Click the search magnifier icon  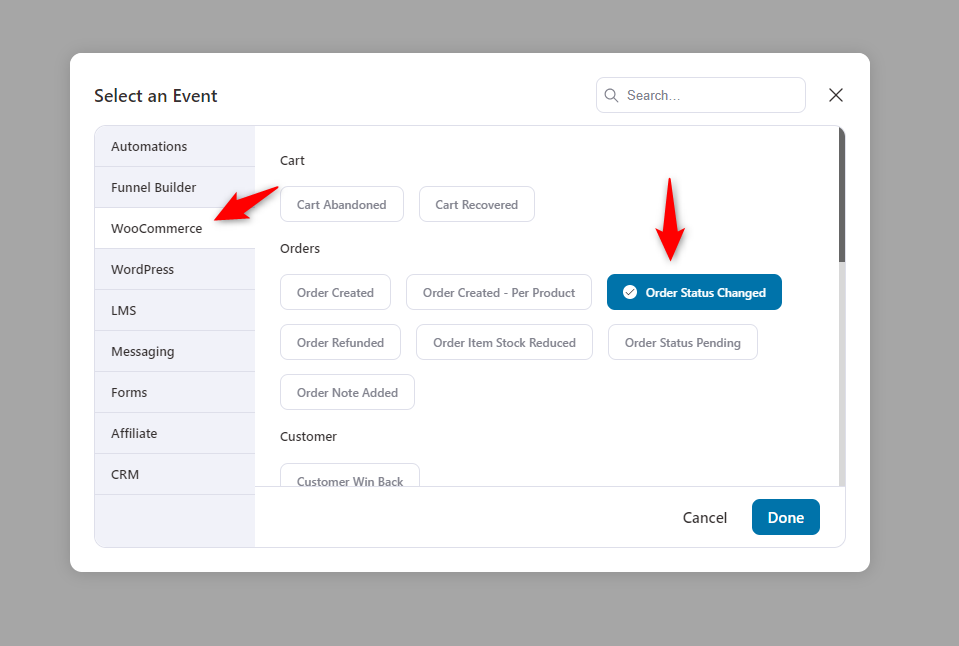coord(611,95)
